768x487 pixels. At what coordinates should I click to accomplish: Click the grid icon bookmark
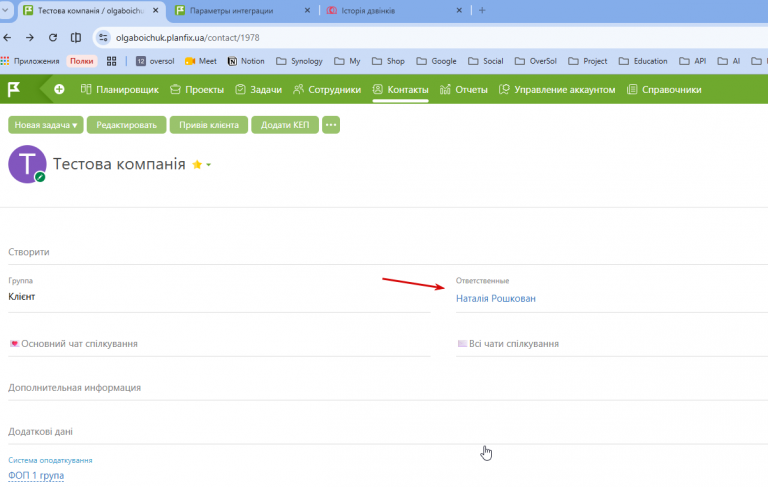[x=112, y=61]
